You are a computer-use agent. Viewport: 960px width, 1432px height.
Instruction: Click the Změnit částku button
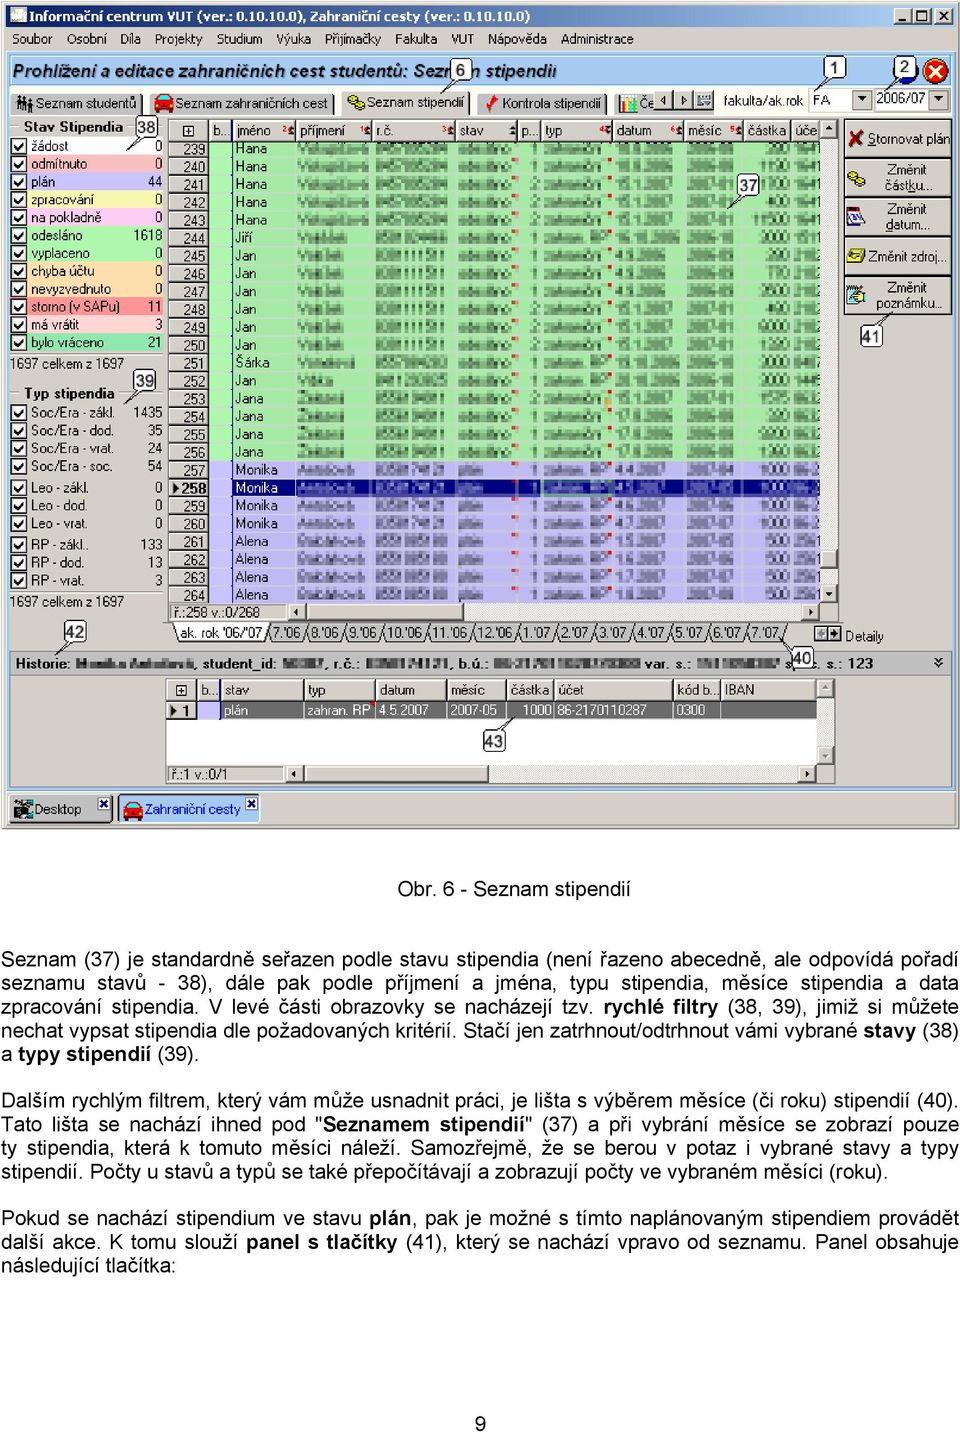pyautogui.click(x=897, y=178)
